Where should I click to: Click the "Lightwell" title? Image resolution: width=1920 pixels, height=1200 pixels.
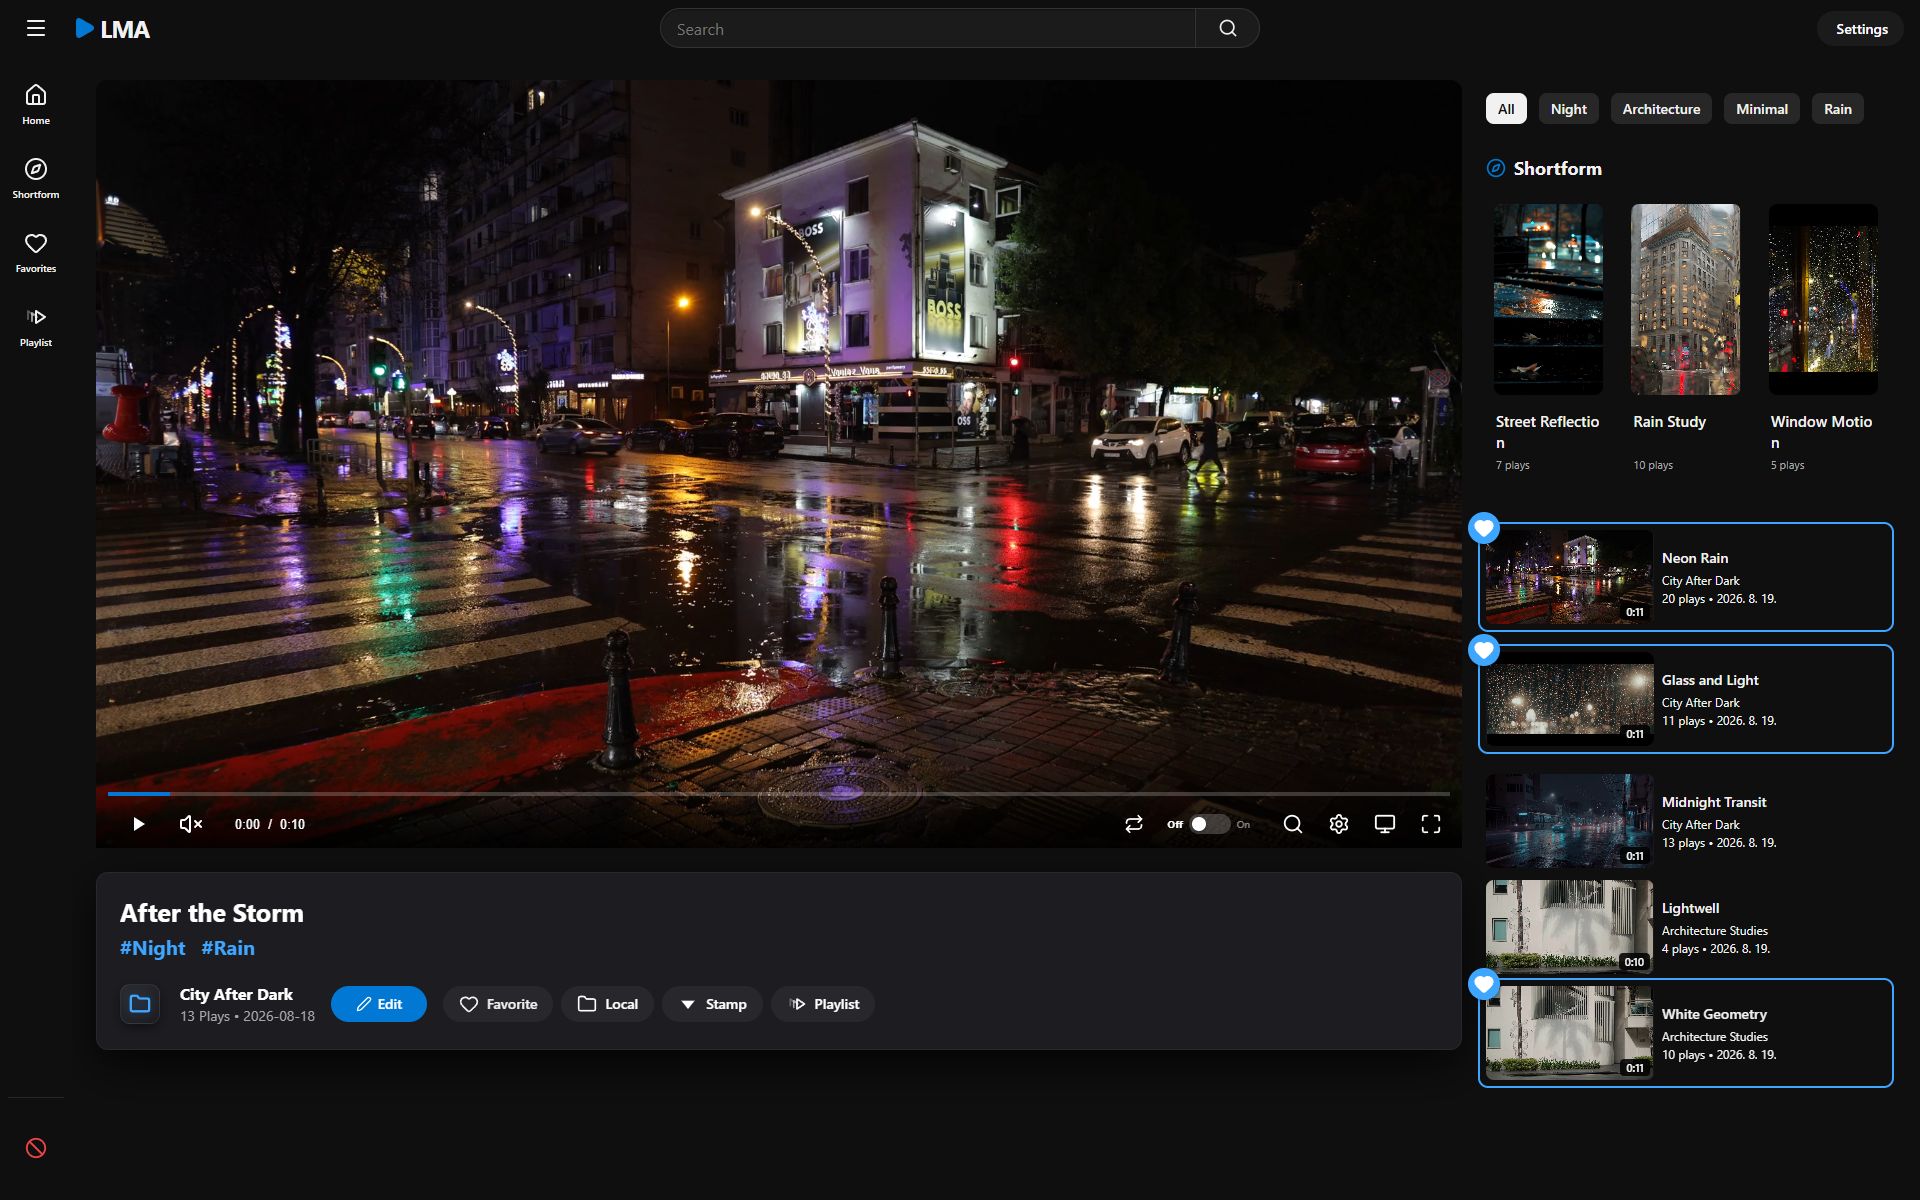[x=1690, y=908]
